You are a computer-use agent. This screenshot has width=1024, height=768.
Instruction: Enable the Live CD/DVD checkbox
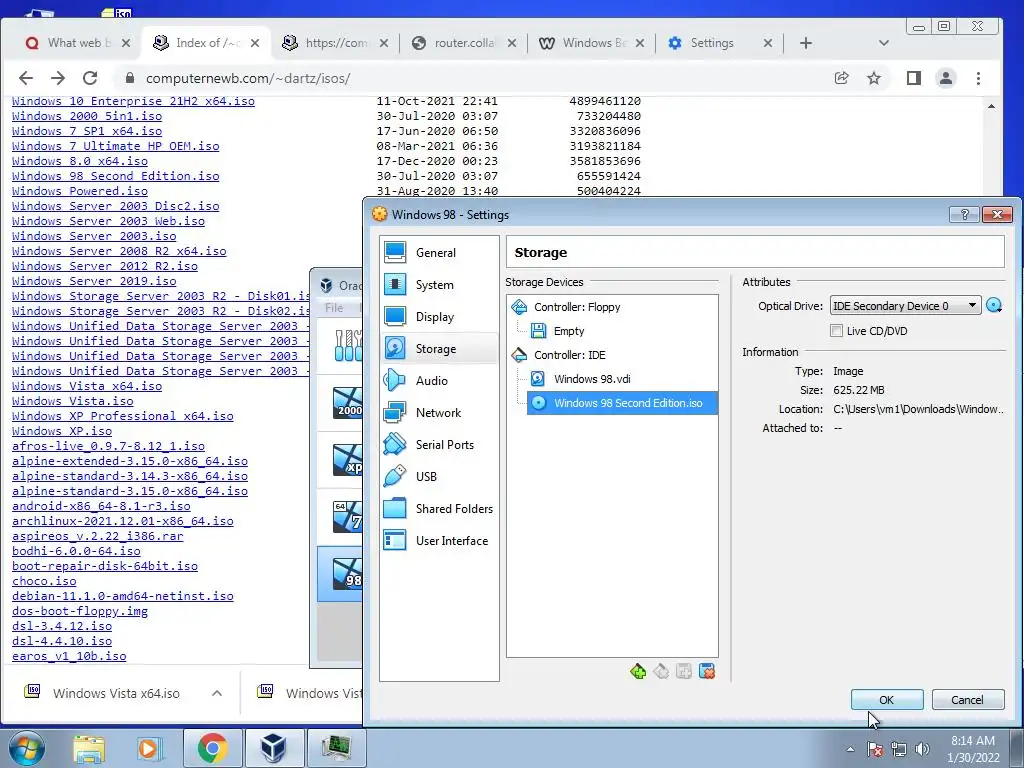point(836,330)
